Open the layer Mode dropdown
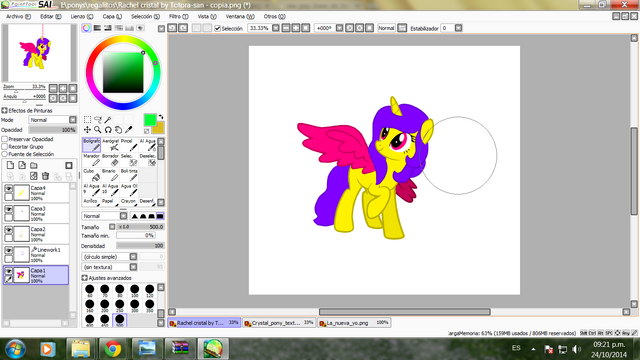The height and width of the screenshot is (360, 640). (x=73, y=120)
